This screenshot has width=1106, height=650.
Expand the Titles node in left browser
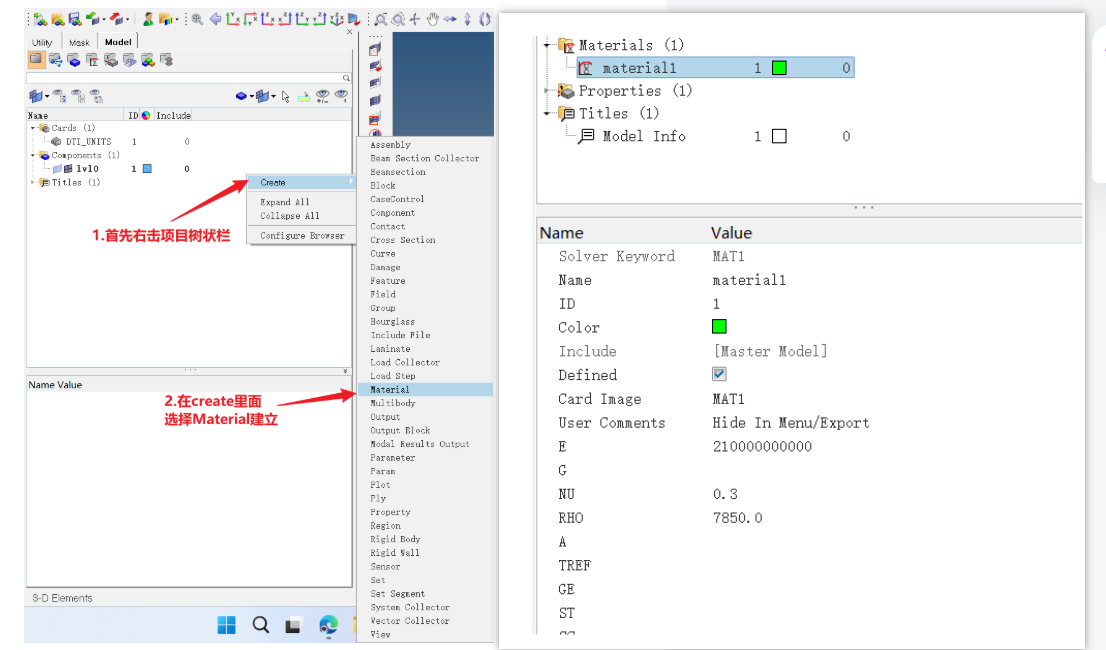(x=32, y=183)
